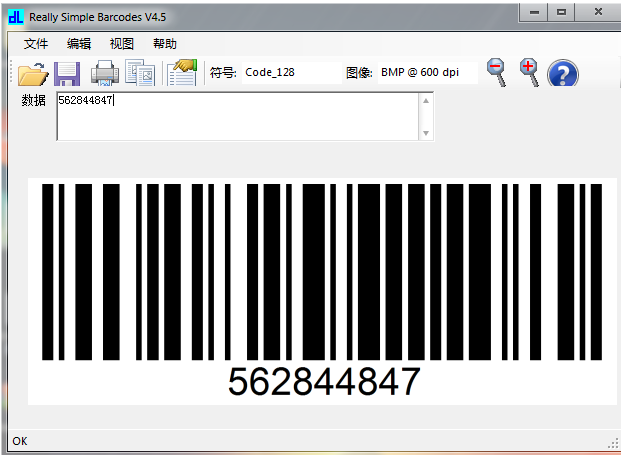Image resolution: width=621 pixels, height=455 pixels.
Task: Open the BMP @ 600 dpi image dropdown
Action: [x=428, y=72]
